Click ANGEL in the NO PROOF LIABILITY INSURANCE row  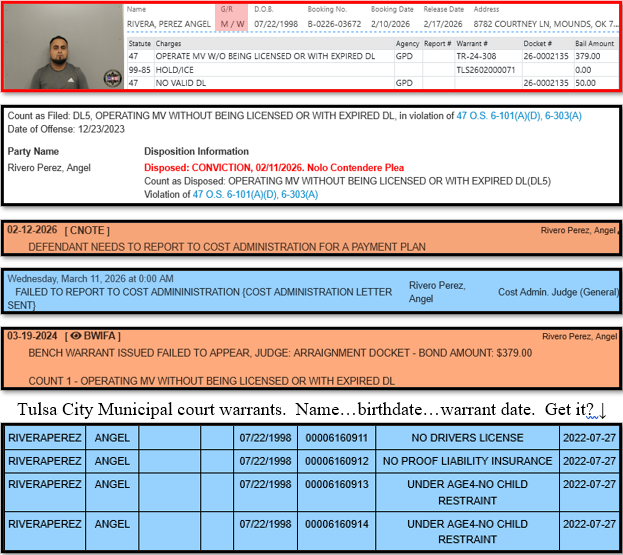pos(112,461)
